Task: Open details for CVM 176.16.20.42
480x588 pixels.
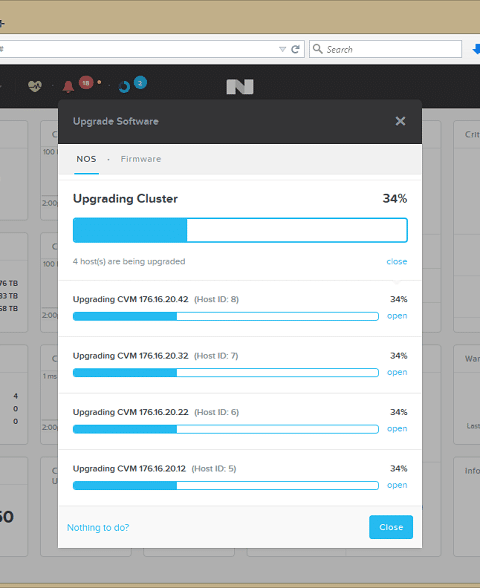Action: coord(397,316)
